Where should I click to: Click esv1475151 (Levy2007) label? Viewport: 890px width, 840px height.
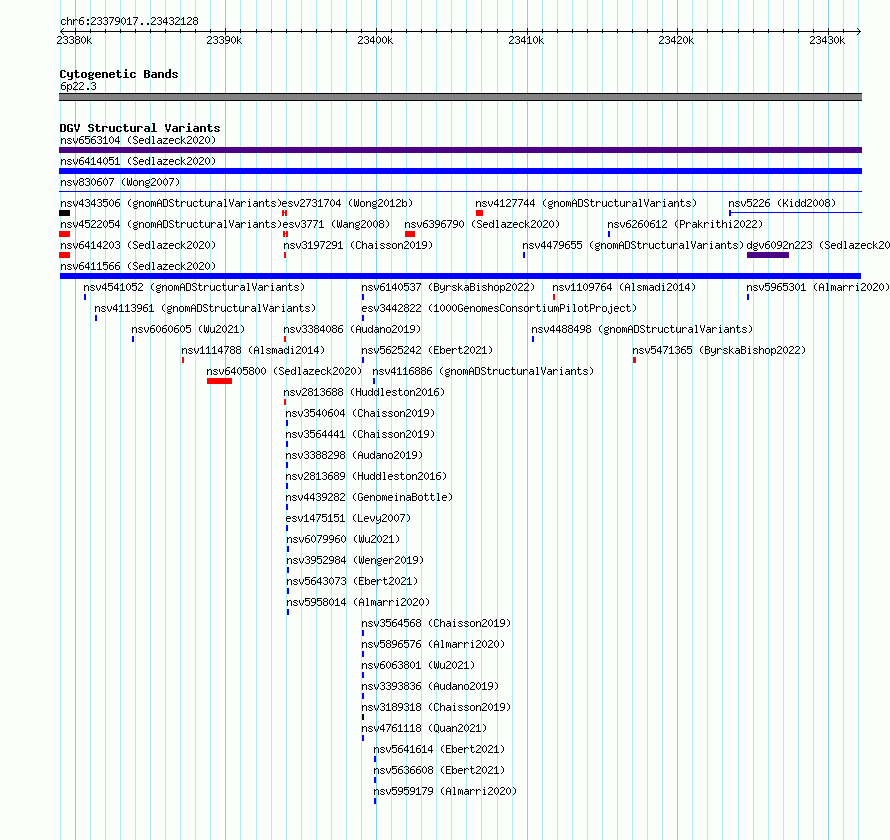coord(348,518)
